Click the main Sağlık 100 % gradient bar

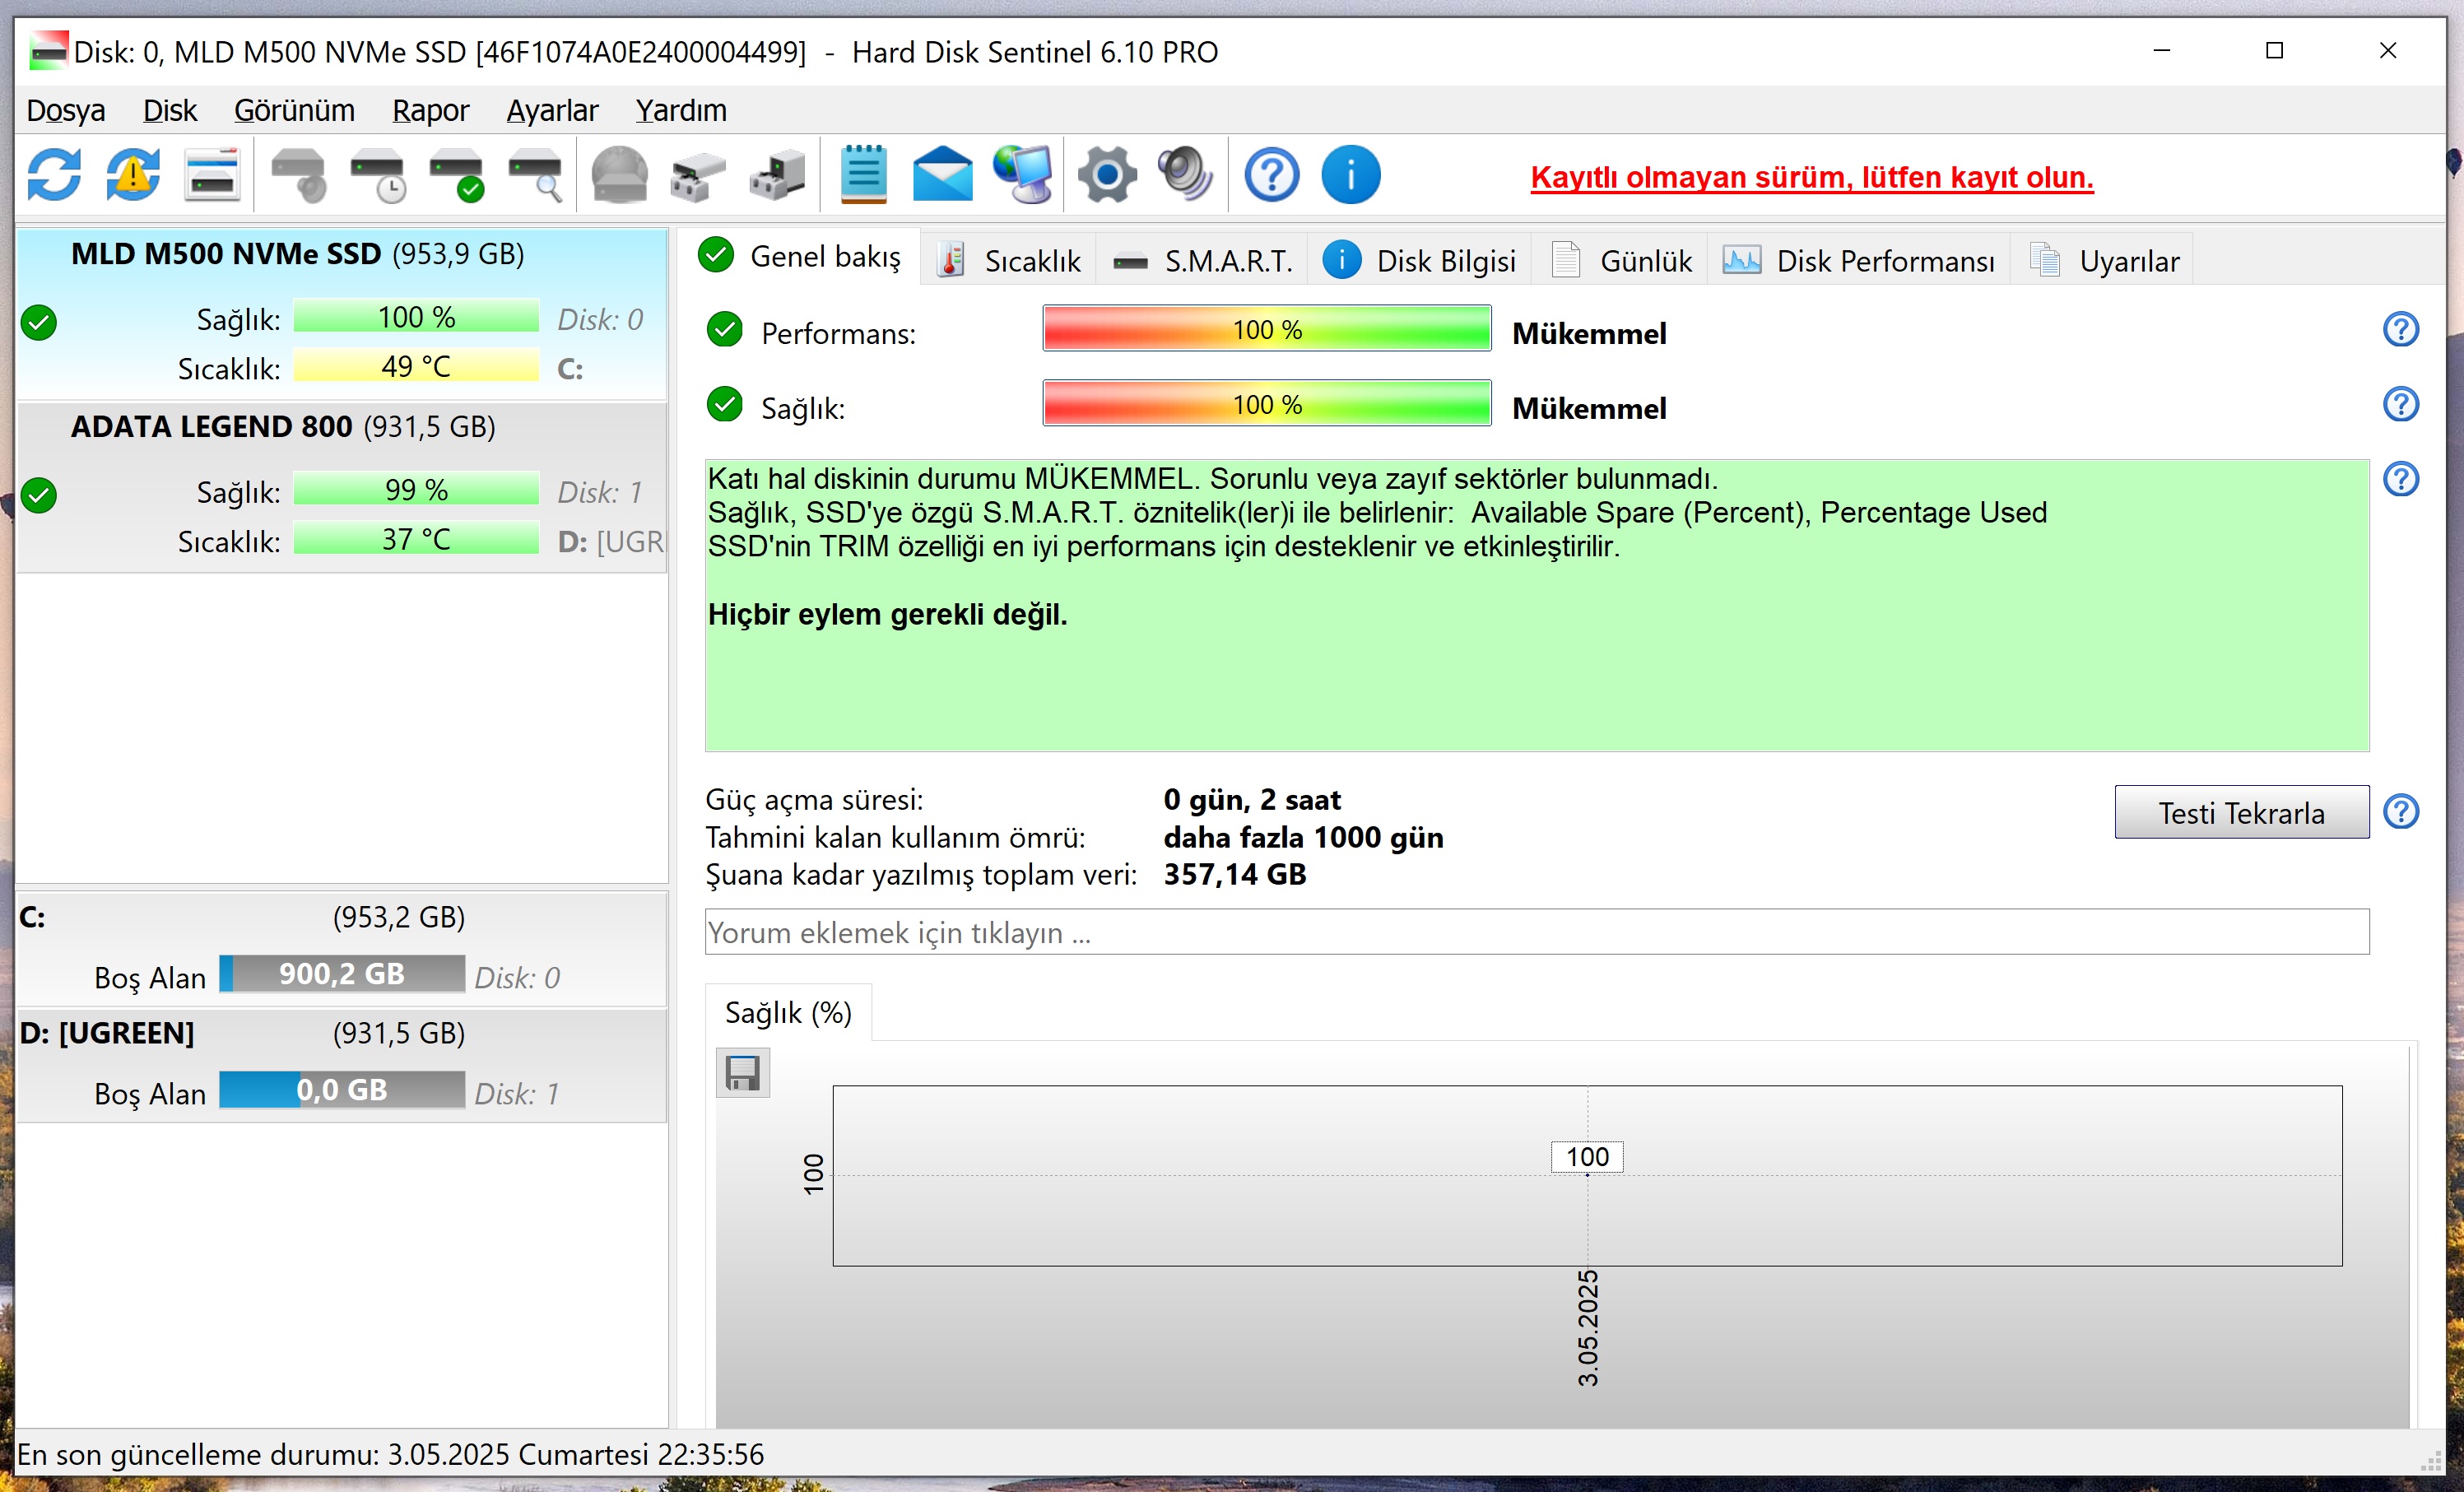point(1266,404)
